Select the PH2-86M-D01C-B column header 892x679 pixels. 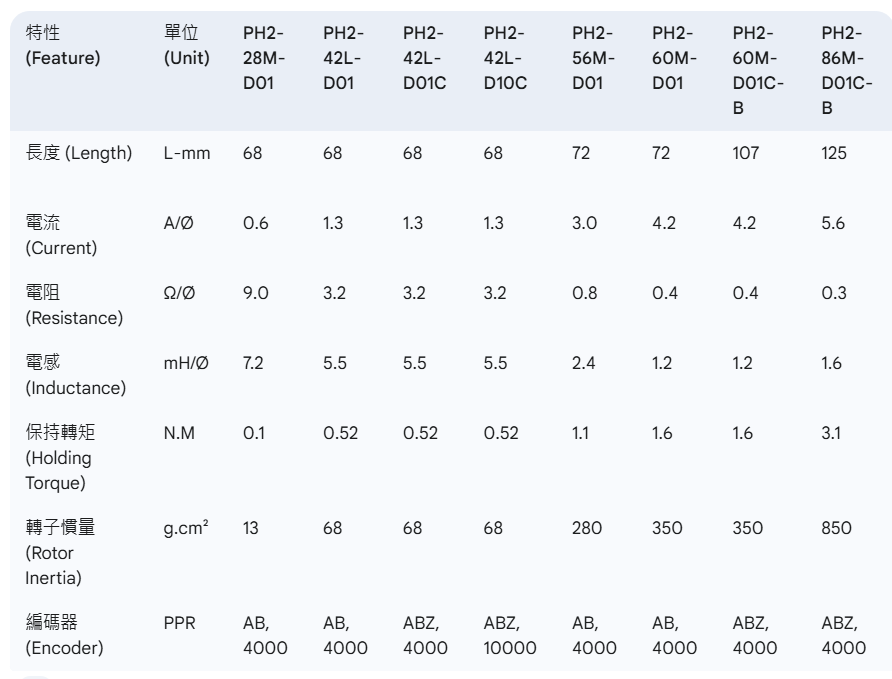coord(846,71)
